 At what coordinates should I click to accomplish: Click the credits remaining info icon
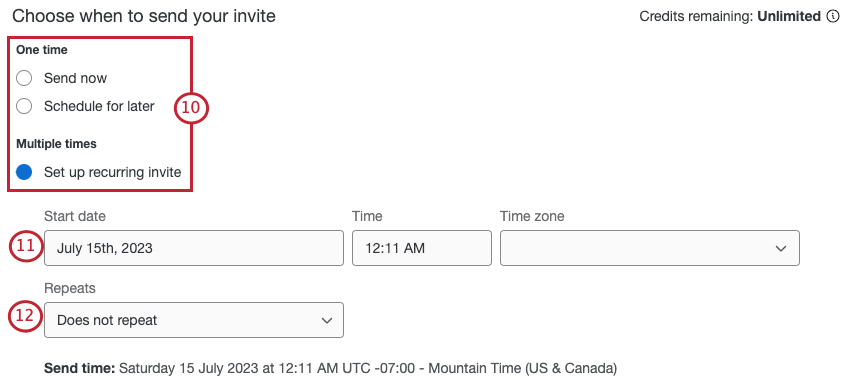[833, 16]
